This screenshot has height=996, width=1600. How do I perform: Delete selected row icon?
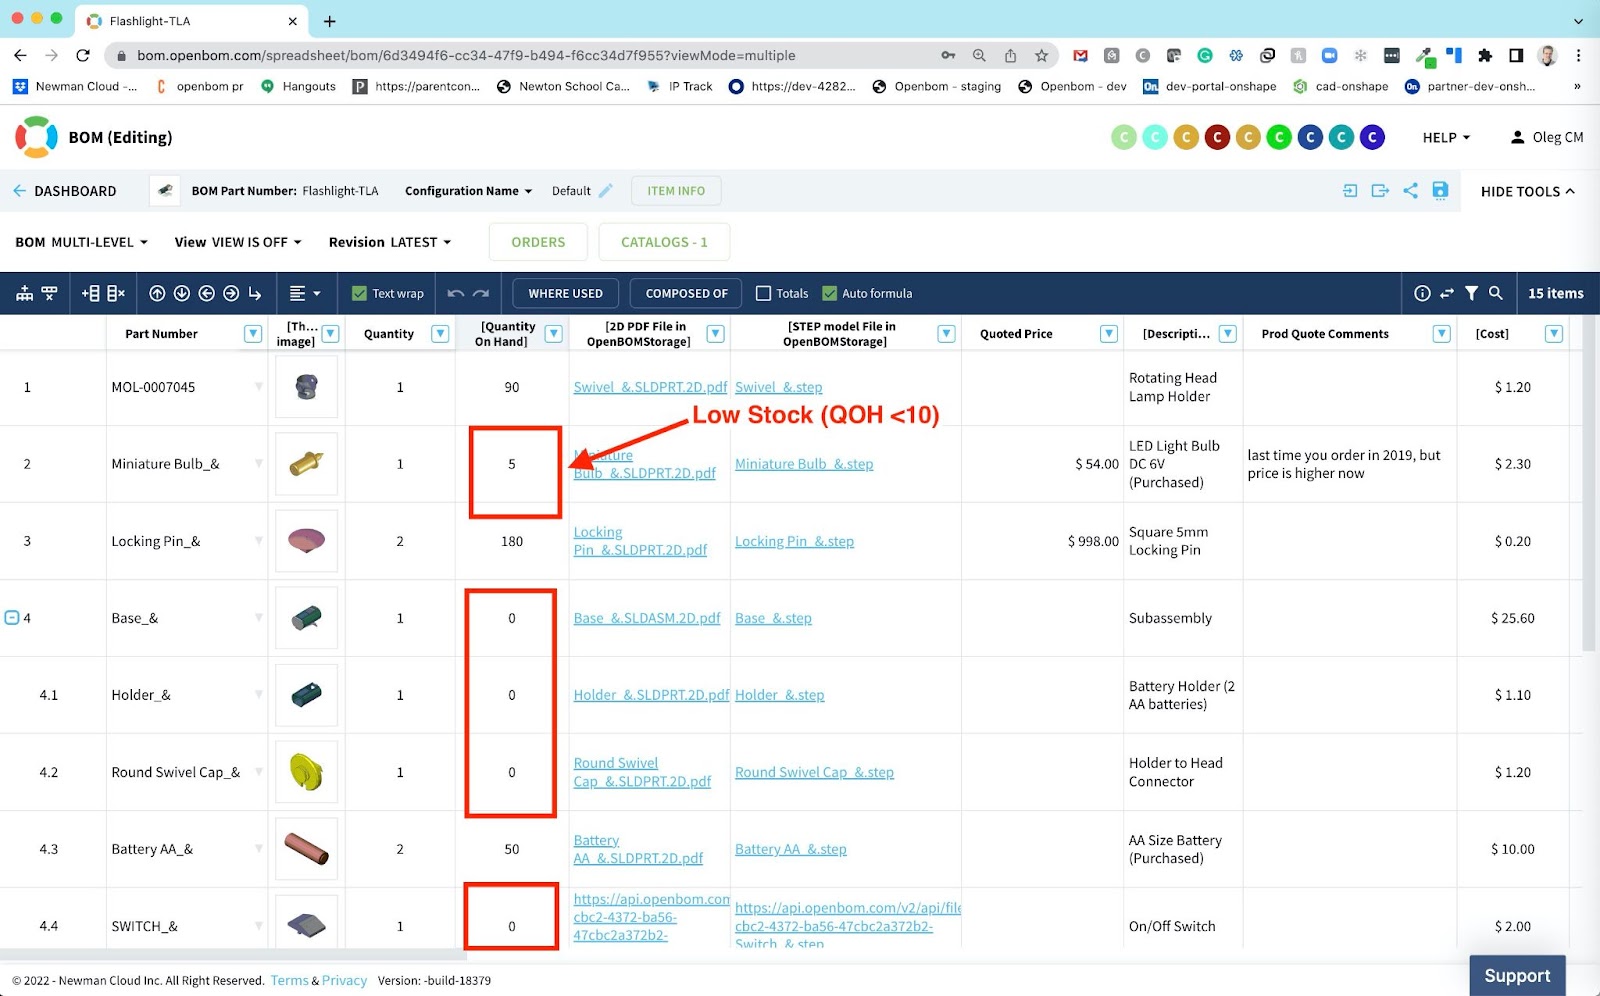coord(116,294)
